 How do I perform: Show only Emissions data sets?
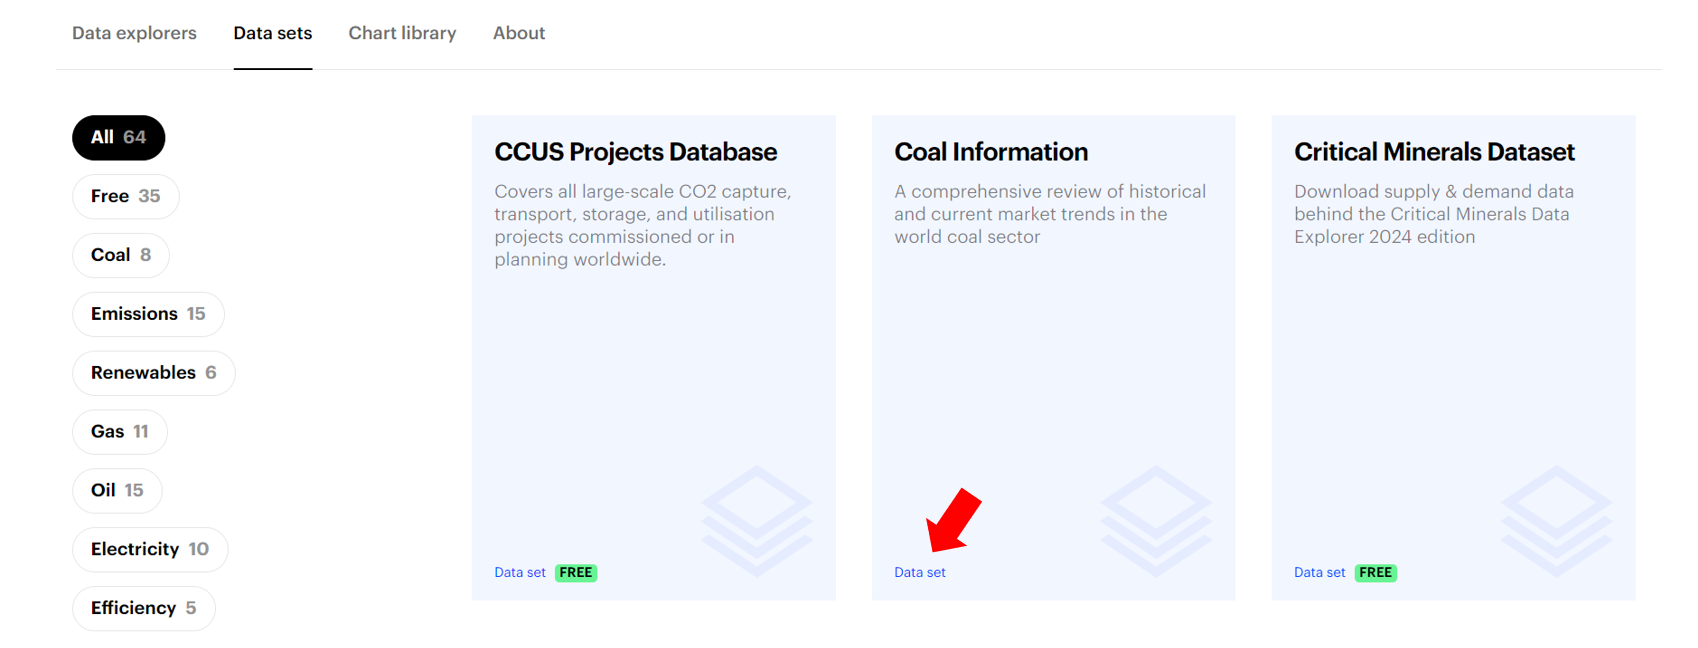(148, 314)
